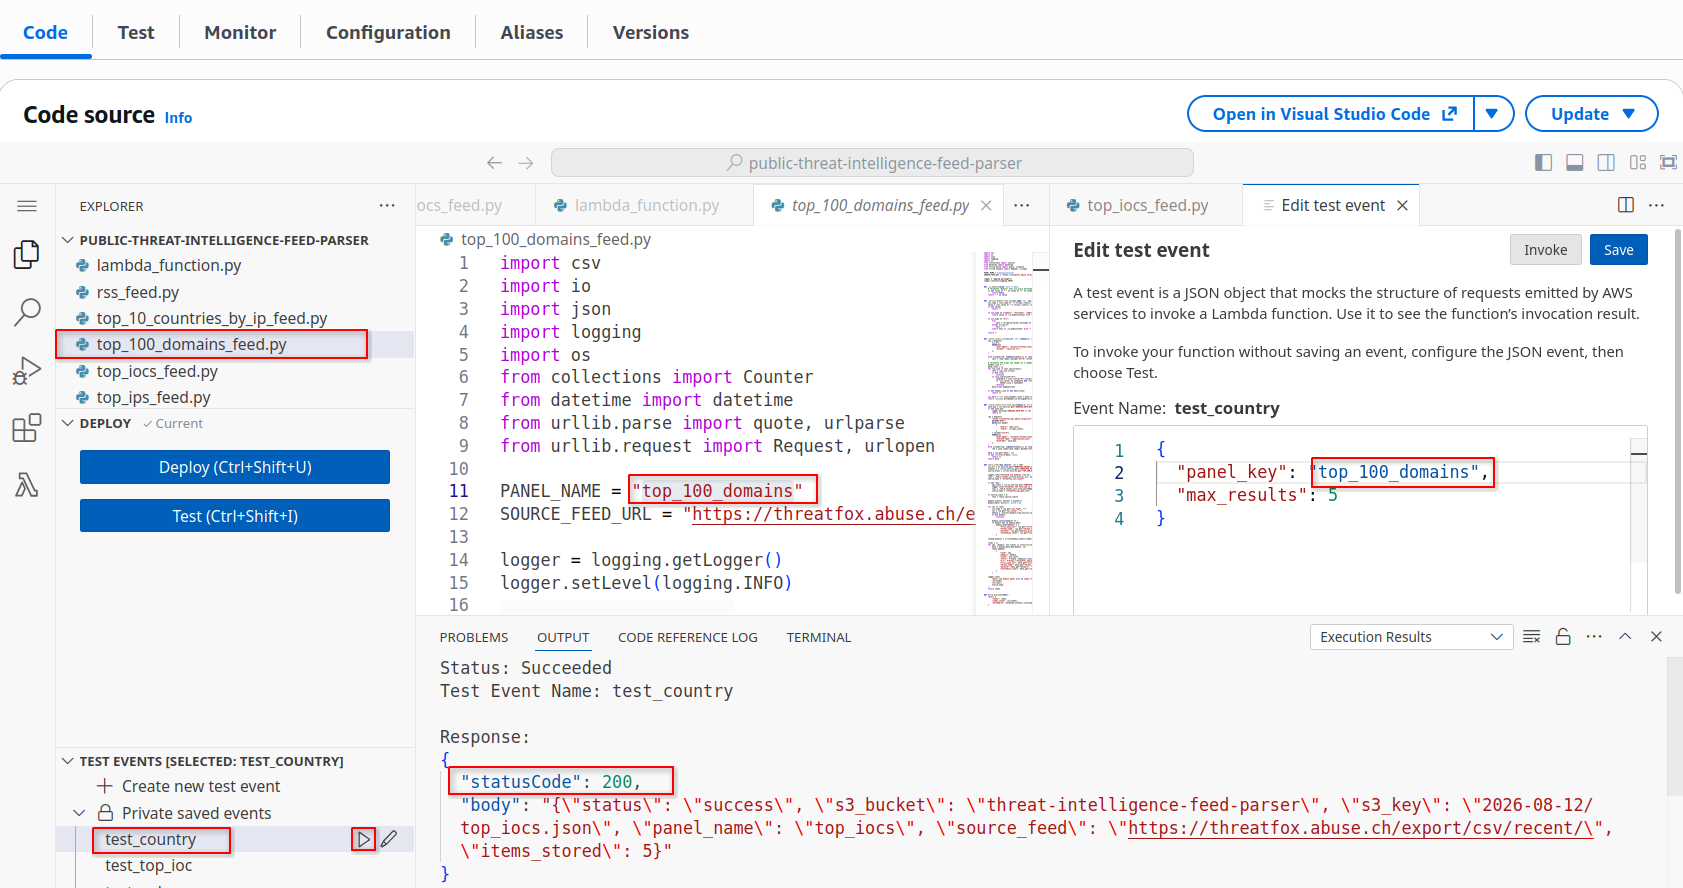The image size is (1683, 888).
Task: Click Deploy (Ctrl+Shift+U) button
Action: (x=235, y=467)
